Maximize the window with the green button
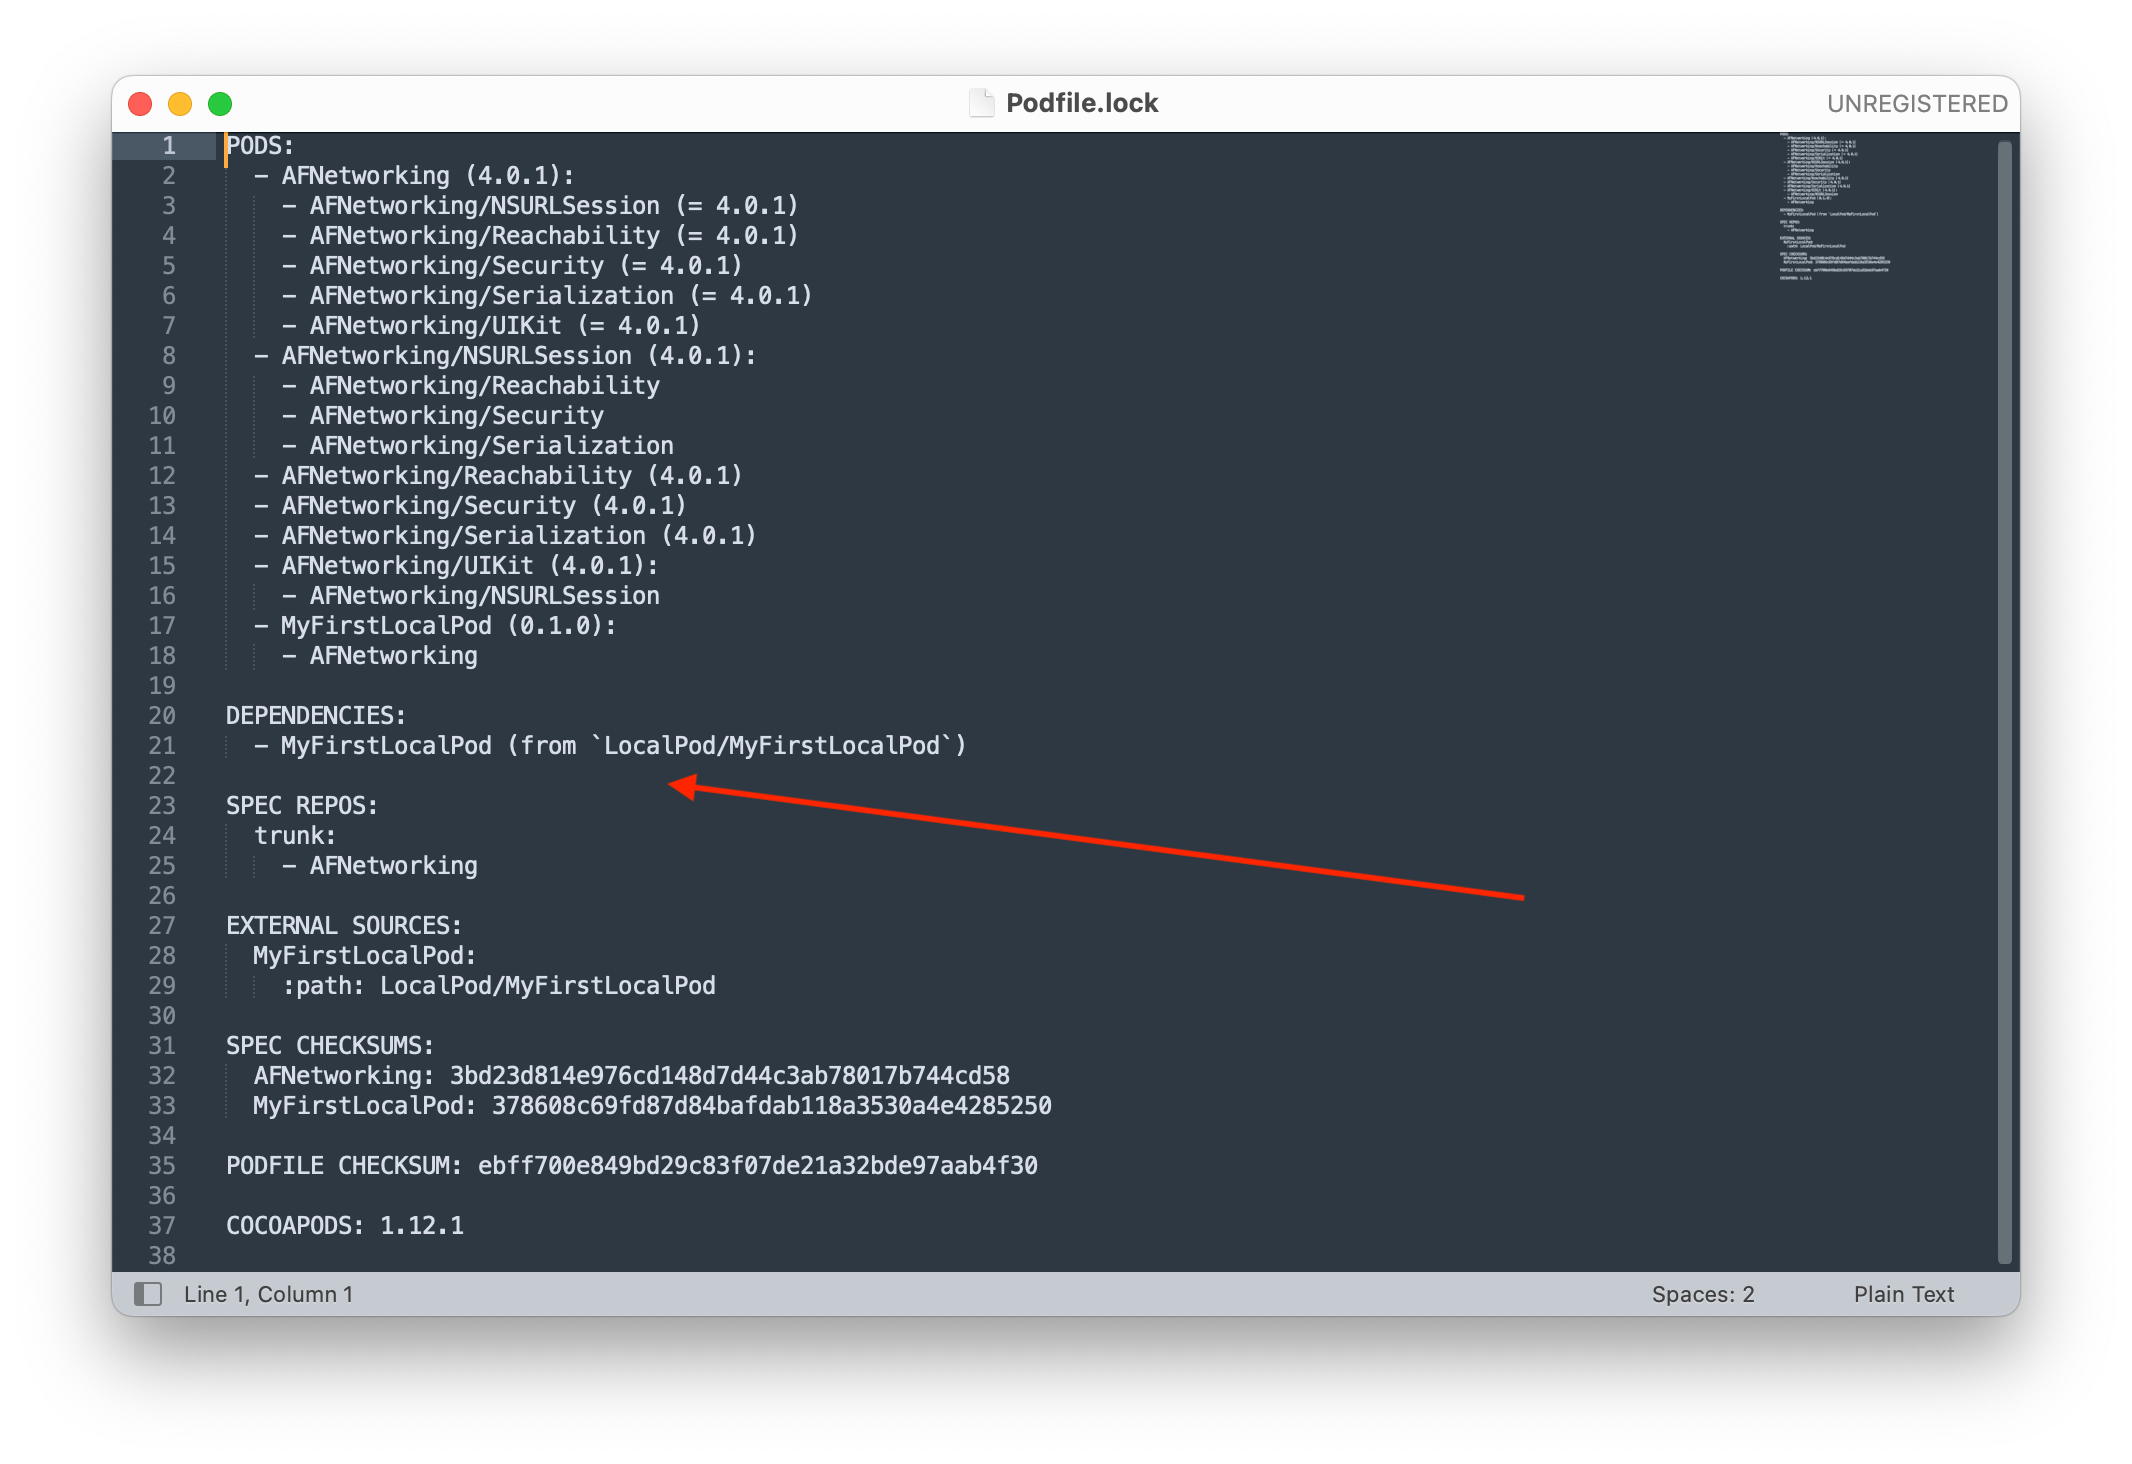Viewport: 2132px width, 1464px height. point(220,104)
